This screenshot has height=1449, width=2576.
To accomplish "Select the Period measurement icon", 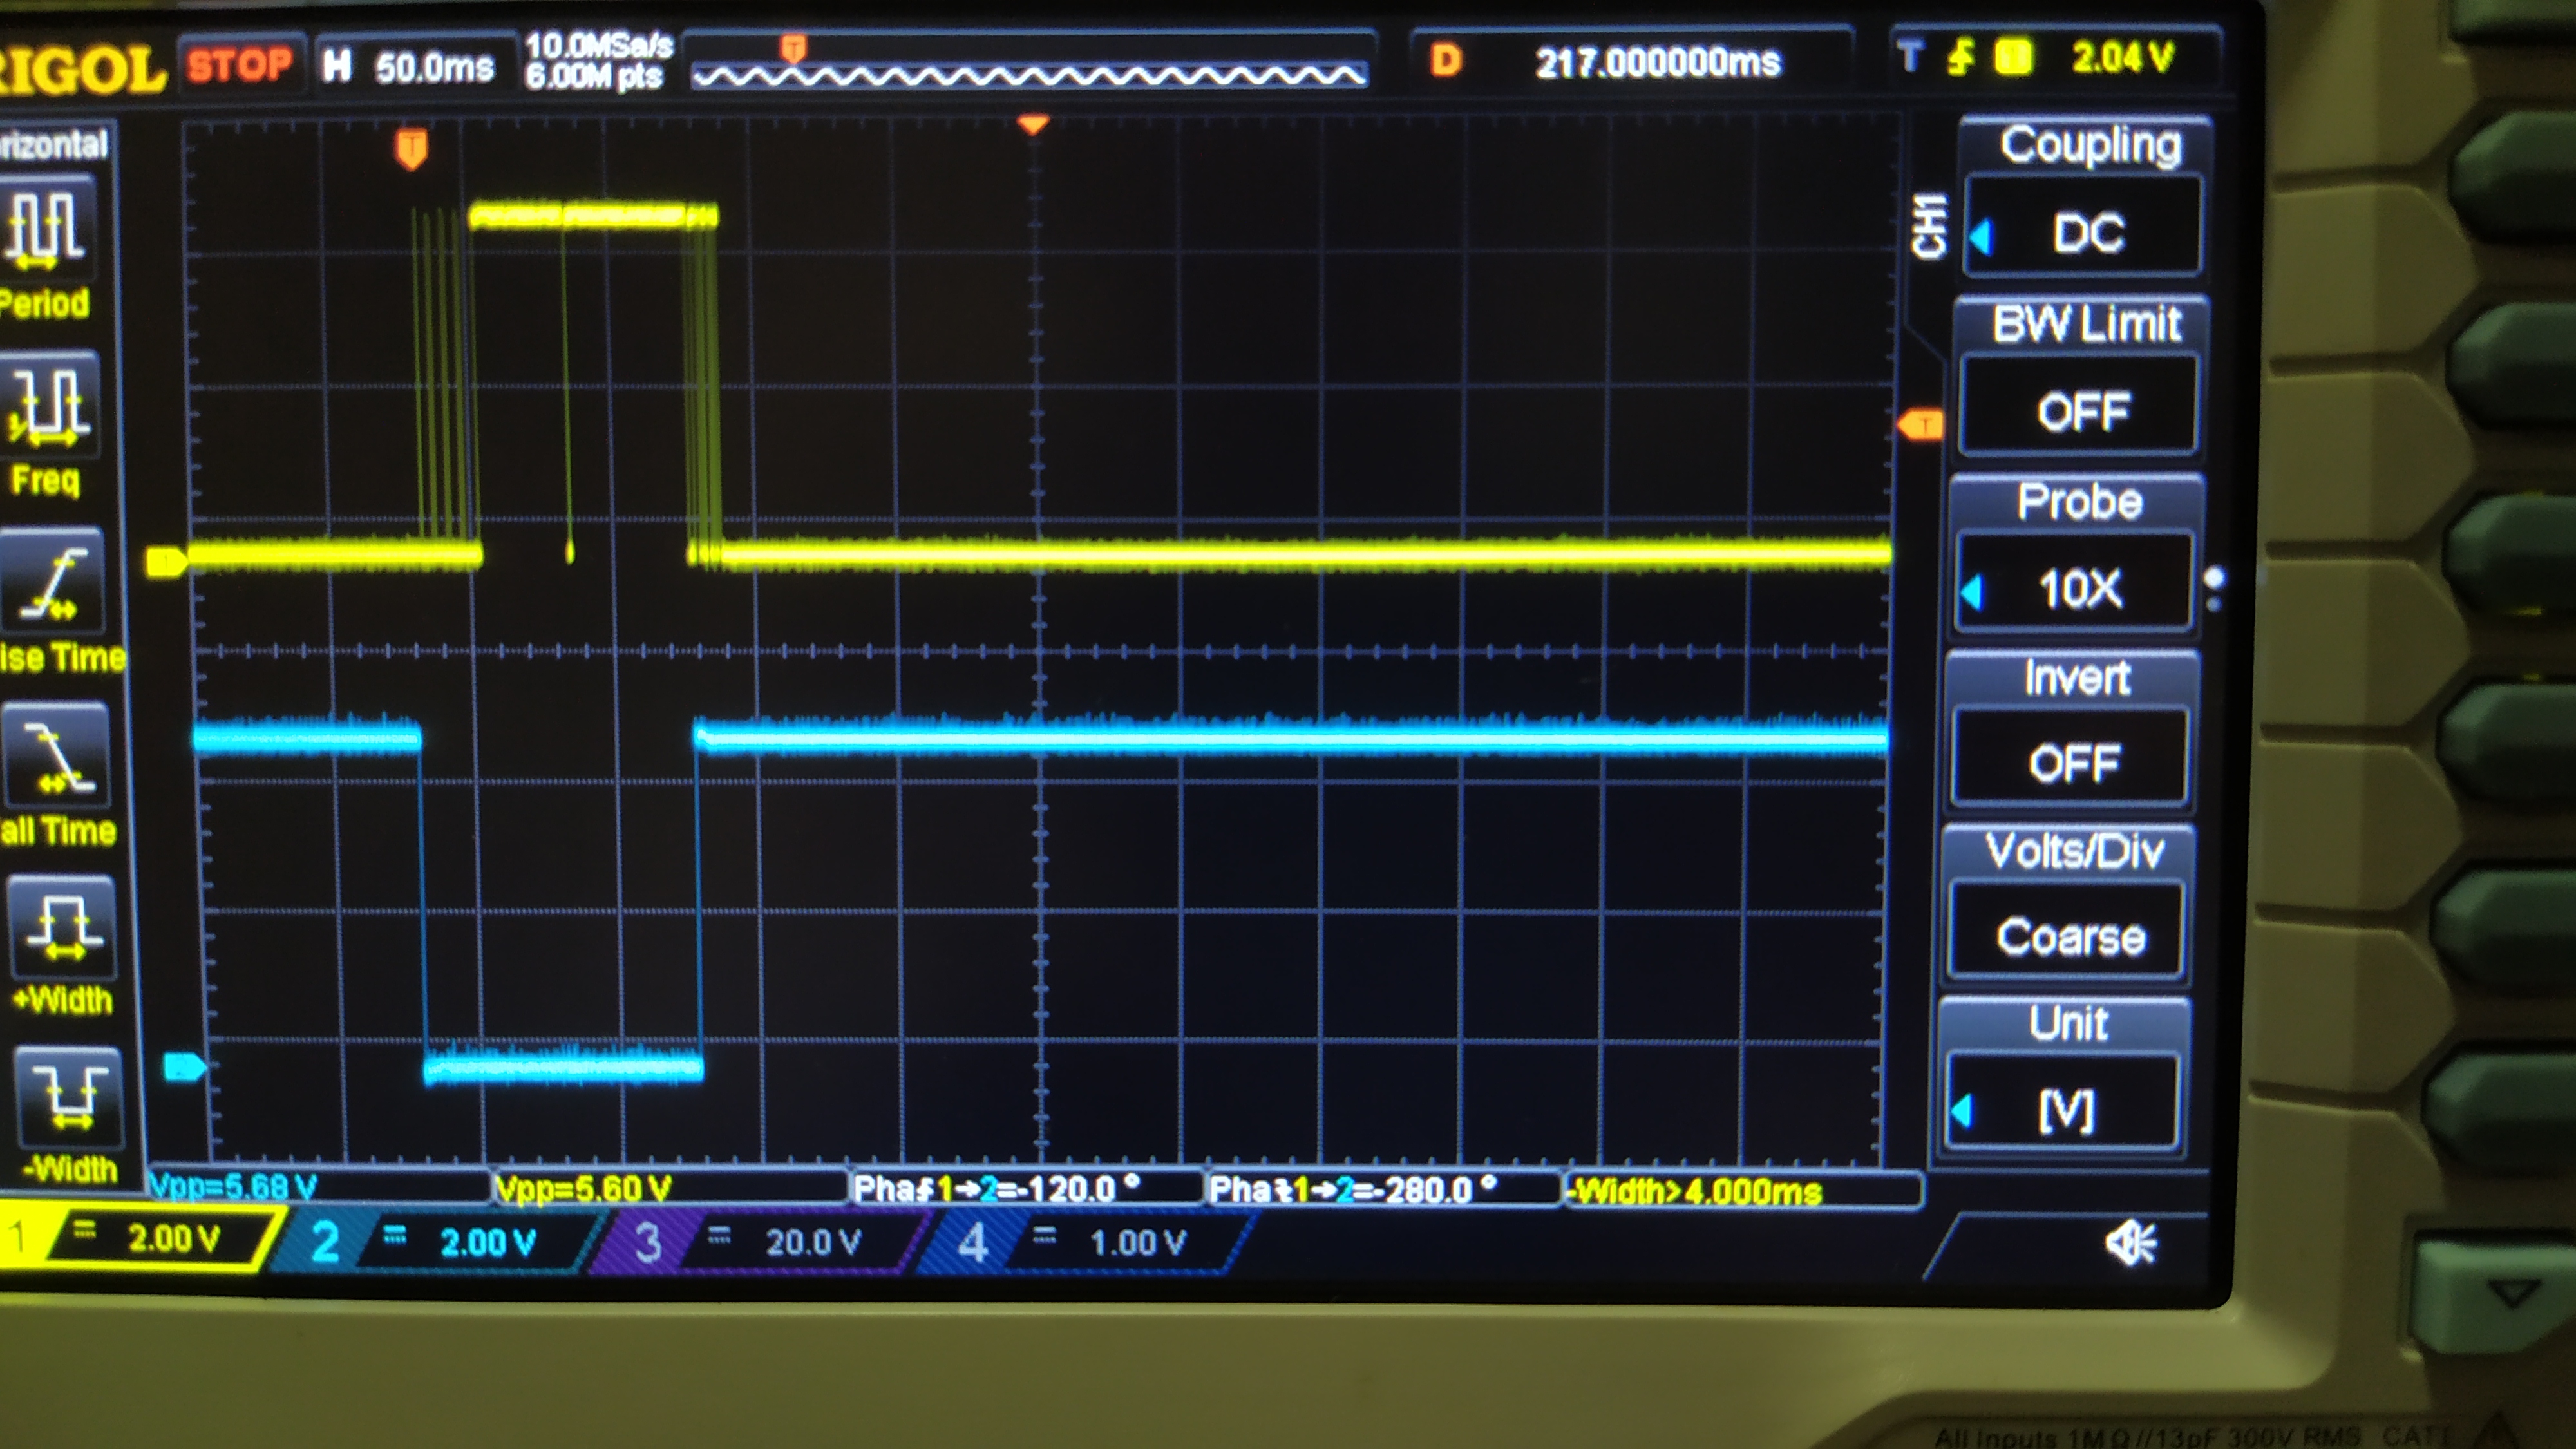I will pyautogui.click(x=48, y=229).
